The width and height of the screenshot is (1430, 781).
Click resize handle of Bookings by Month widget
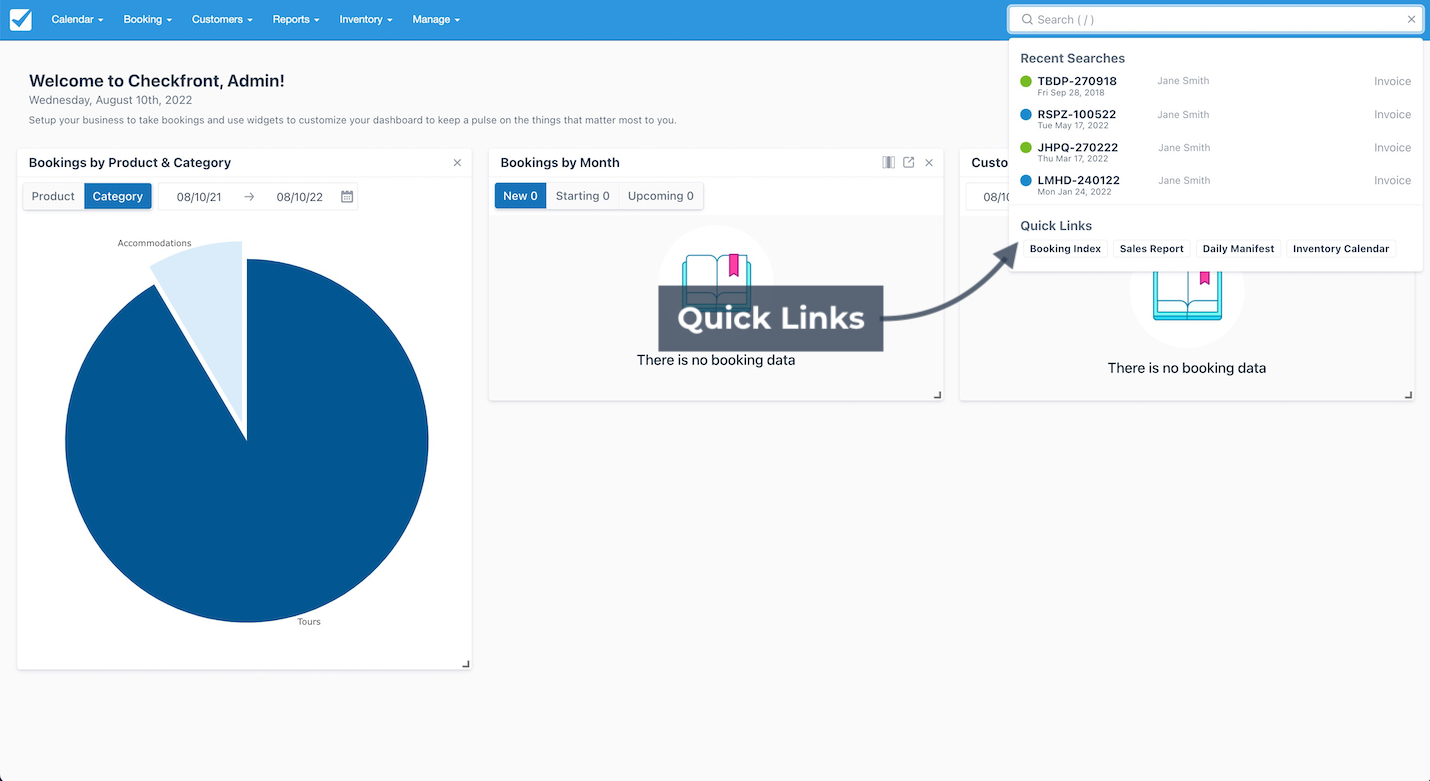pyautogui.click(x=937, y=395)
